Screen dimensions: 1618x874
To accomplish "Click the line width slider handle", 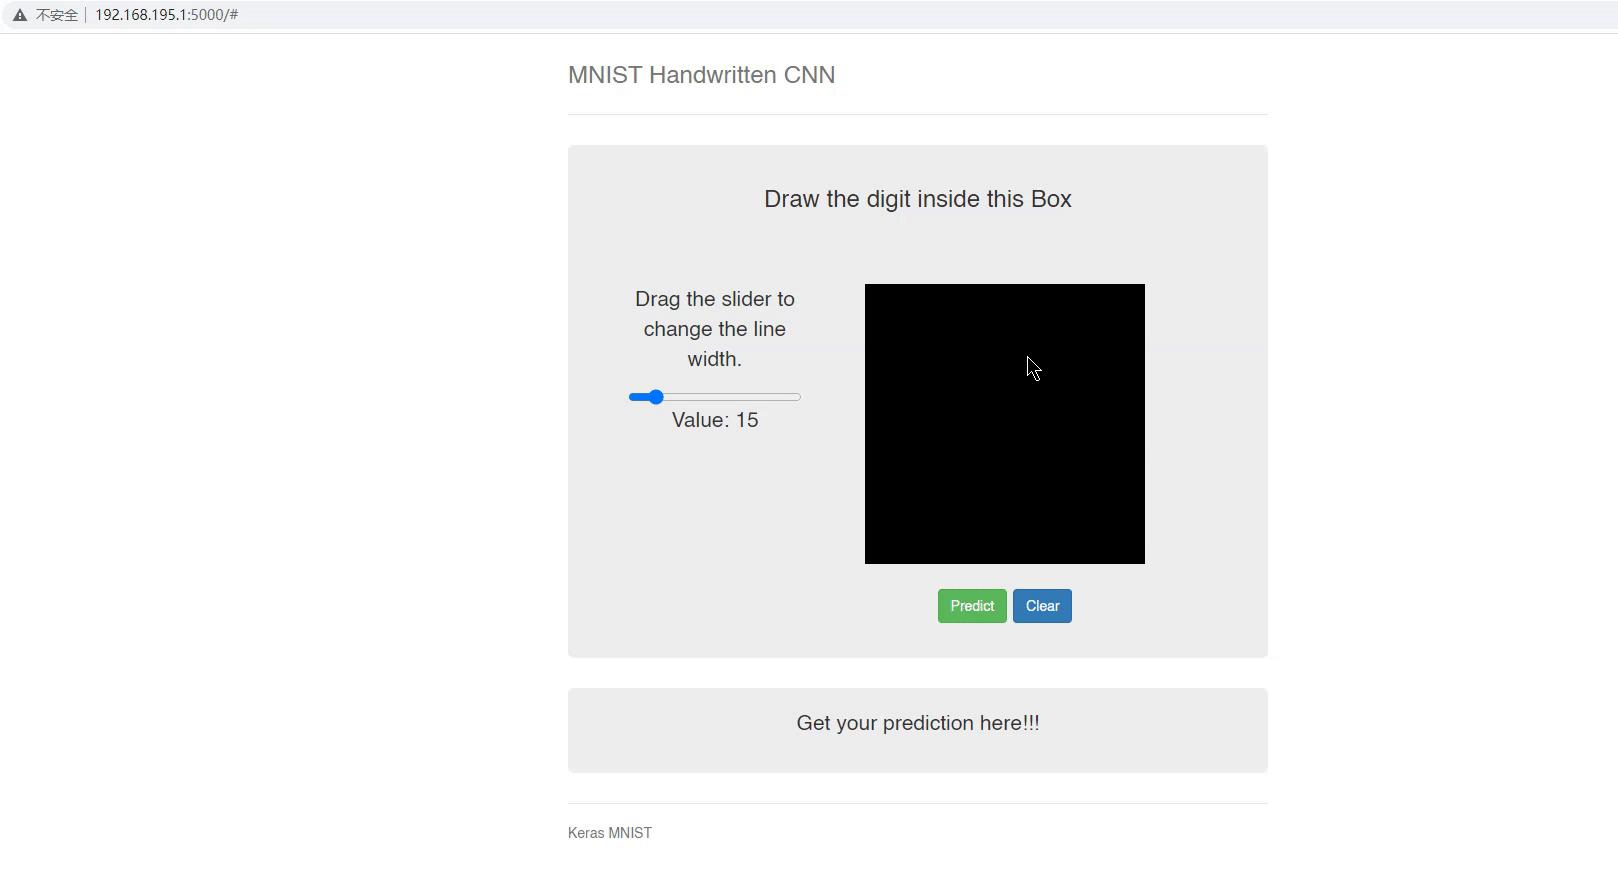I will 655,397.
